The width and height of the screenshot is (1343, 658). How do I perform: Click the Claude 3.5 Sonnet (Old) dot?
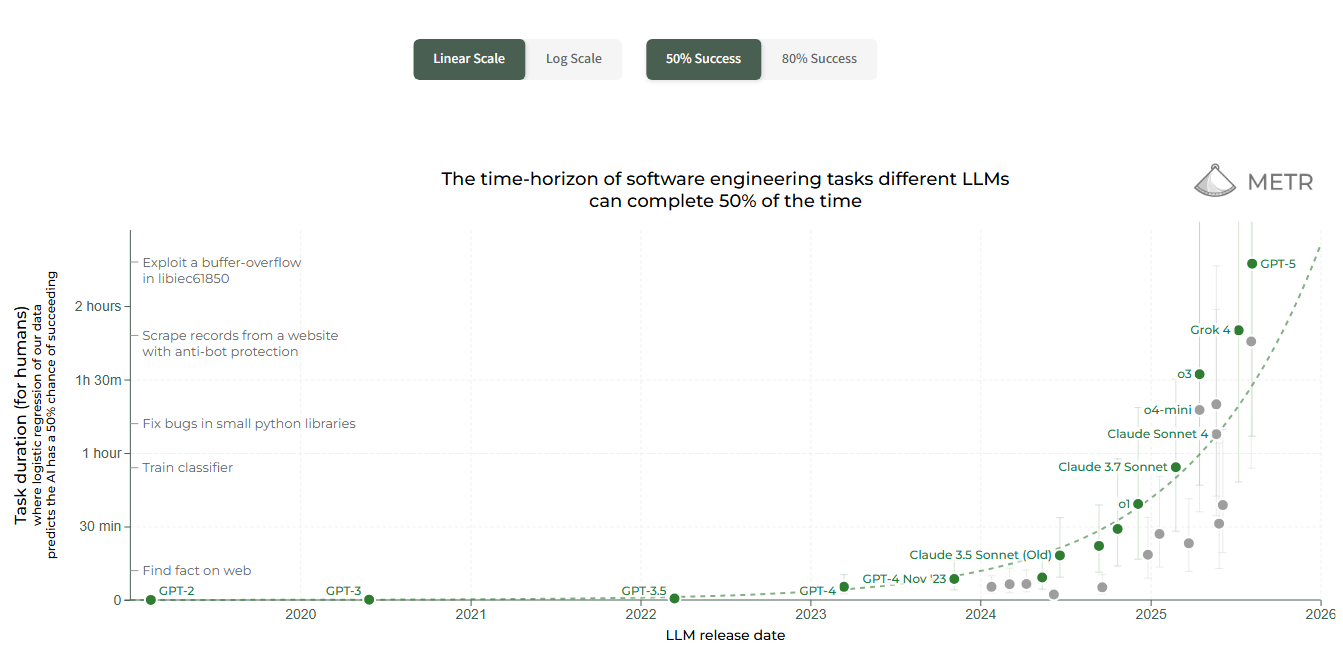[1060, 555]
